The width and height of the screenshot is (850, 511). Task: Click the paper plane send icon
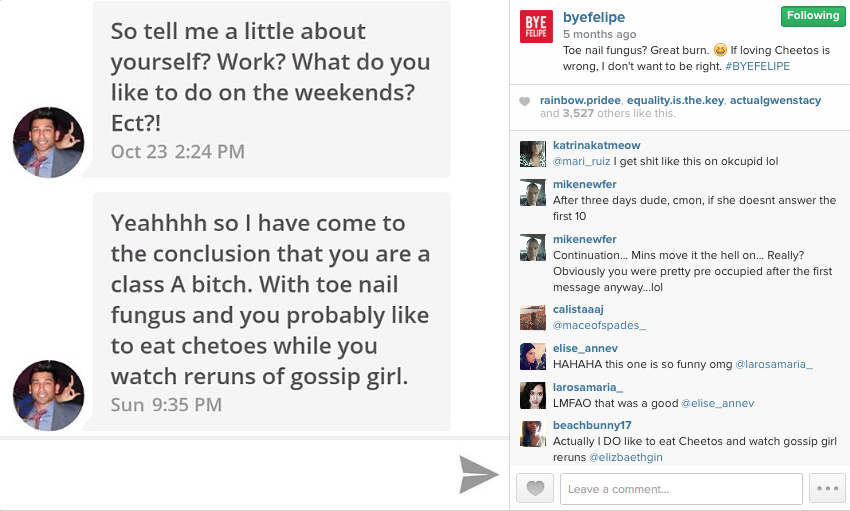pos(479,475)
